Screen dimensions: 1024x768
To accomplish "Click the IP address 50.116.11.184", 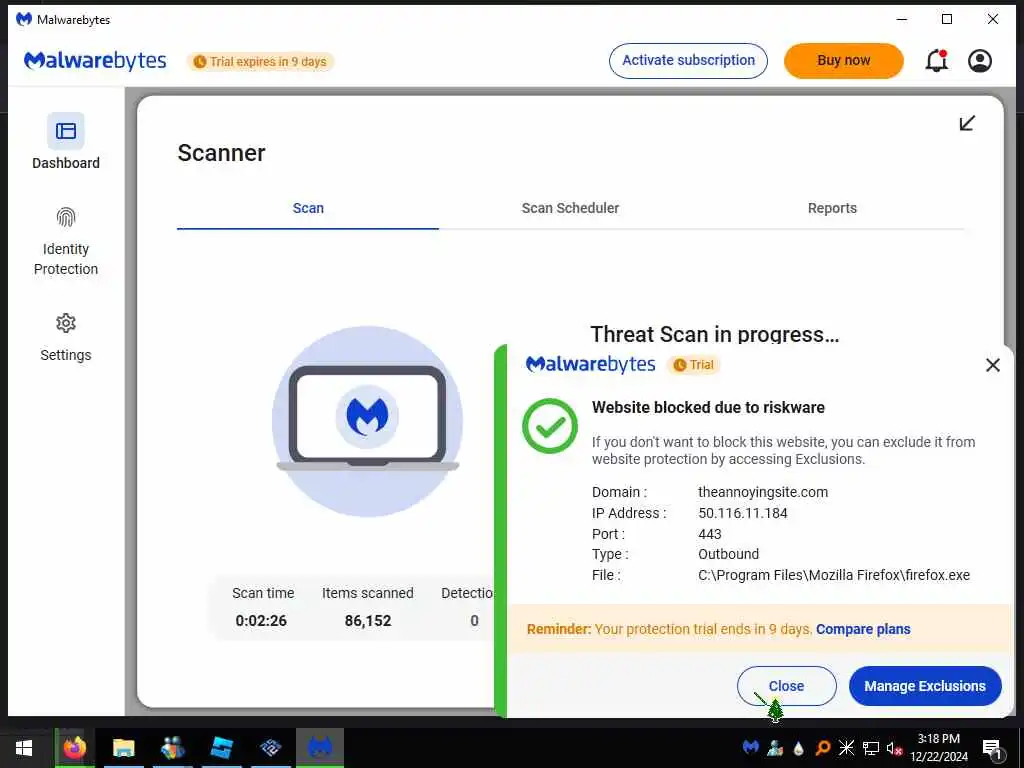I will coord(743,513).
